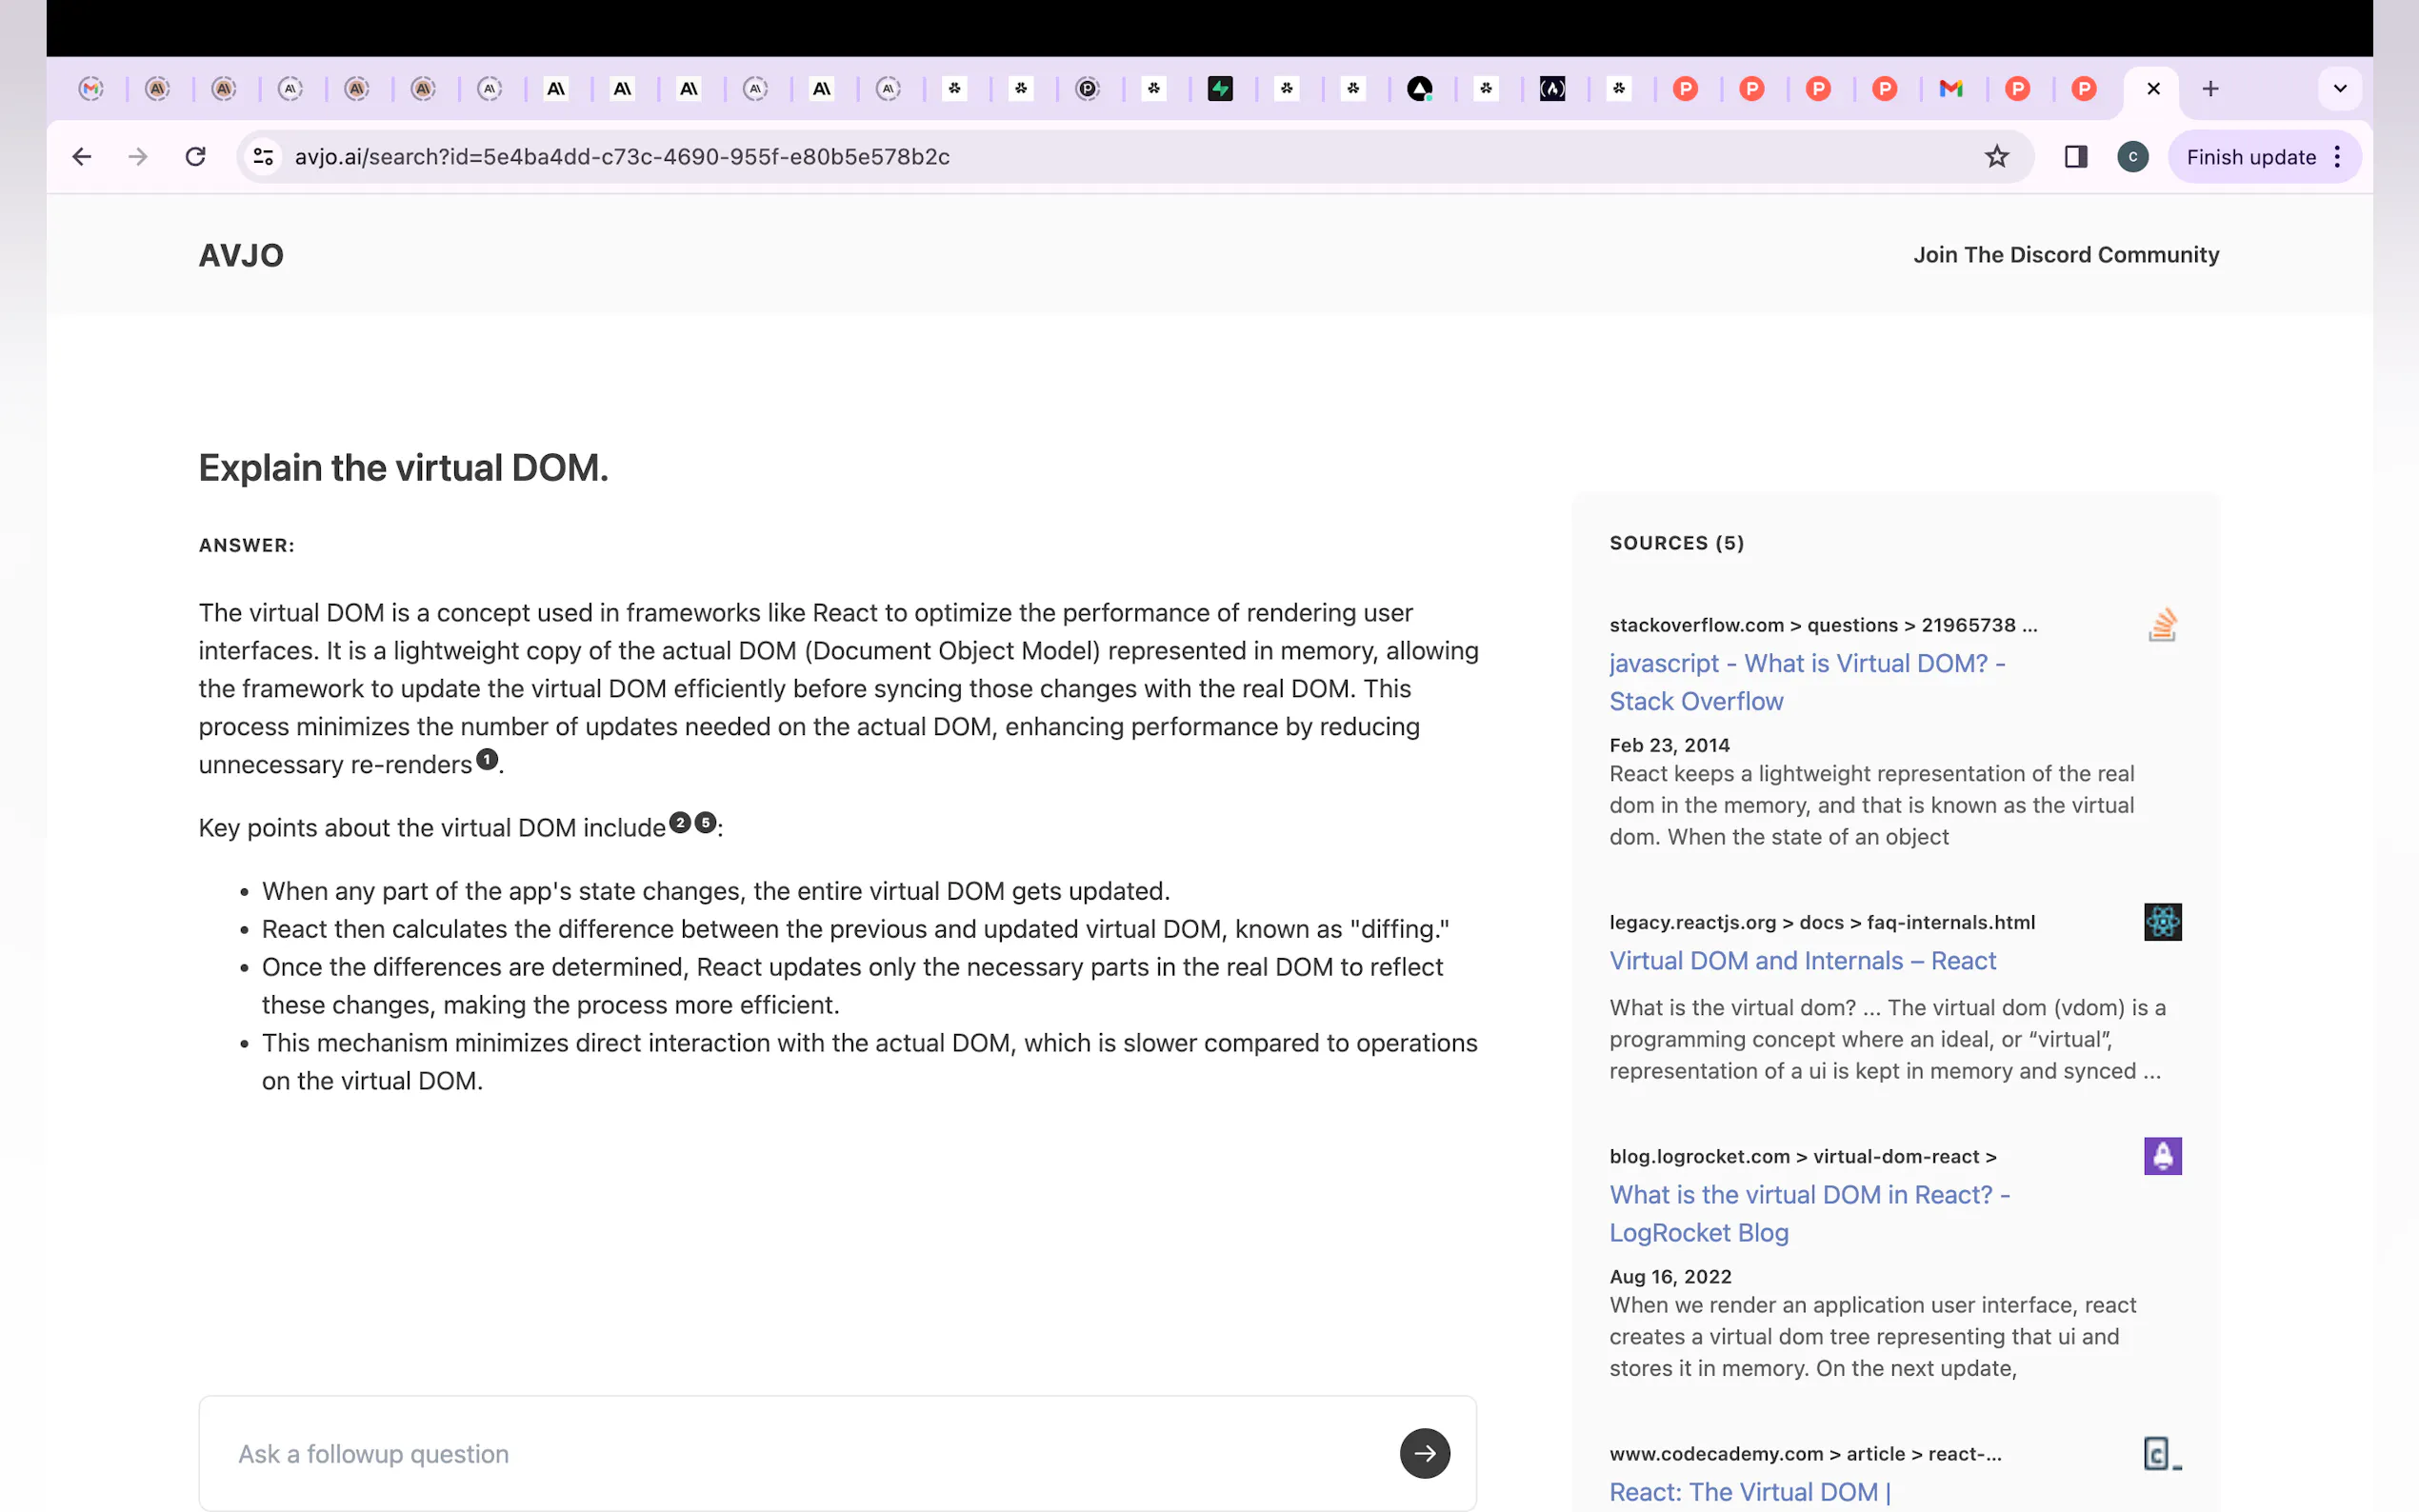The height and width of the screenshot is (1512, 2419).
Task: Submit followup question with arrow button
Action: (1424, 1453)
